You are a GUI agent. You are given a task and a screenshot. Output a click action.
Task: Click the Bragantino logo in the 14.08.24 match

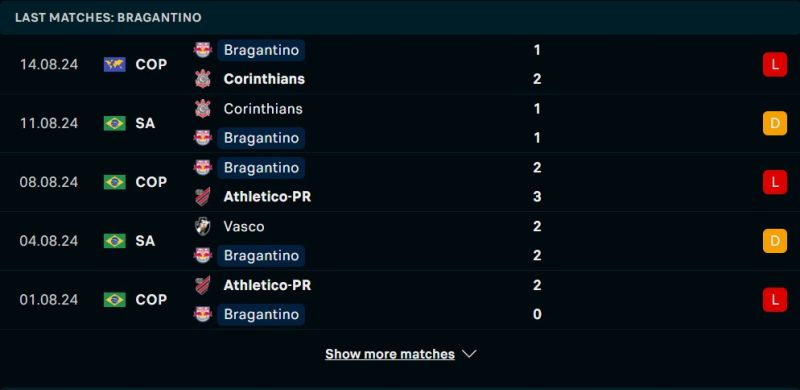203,50
